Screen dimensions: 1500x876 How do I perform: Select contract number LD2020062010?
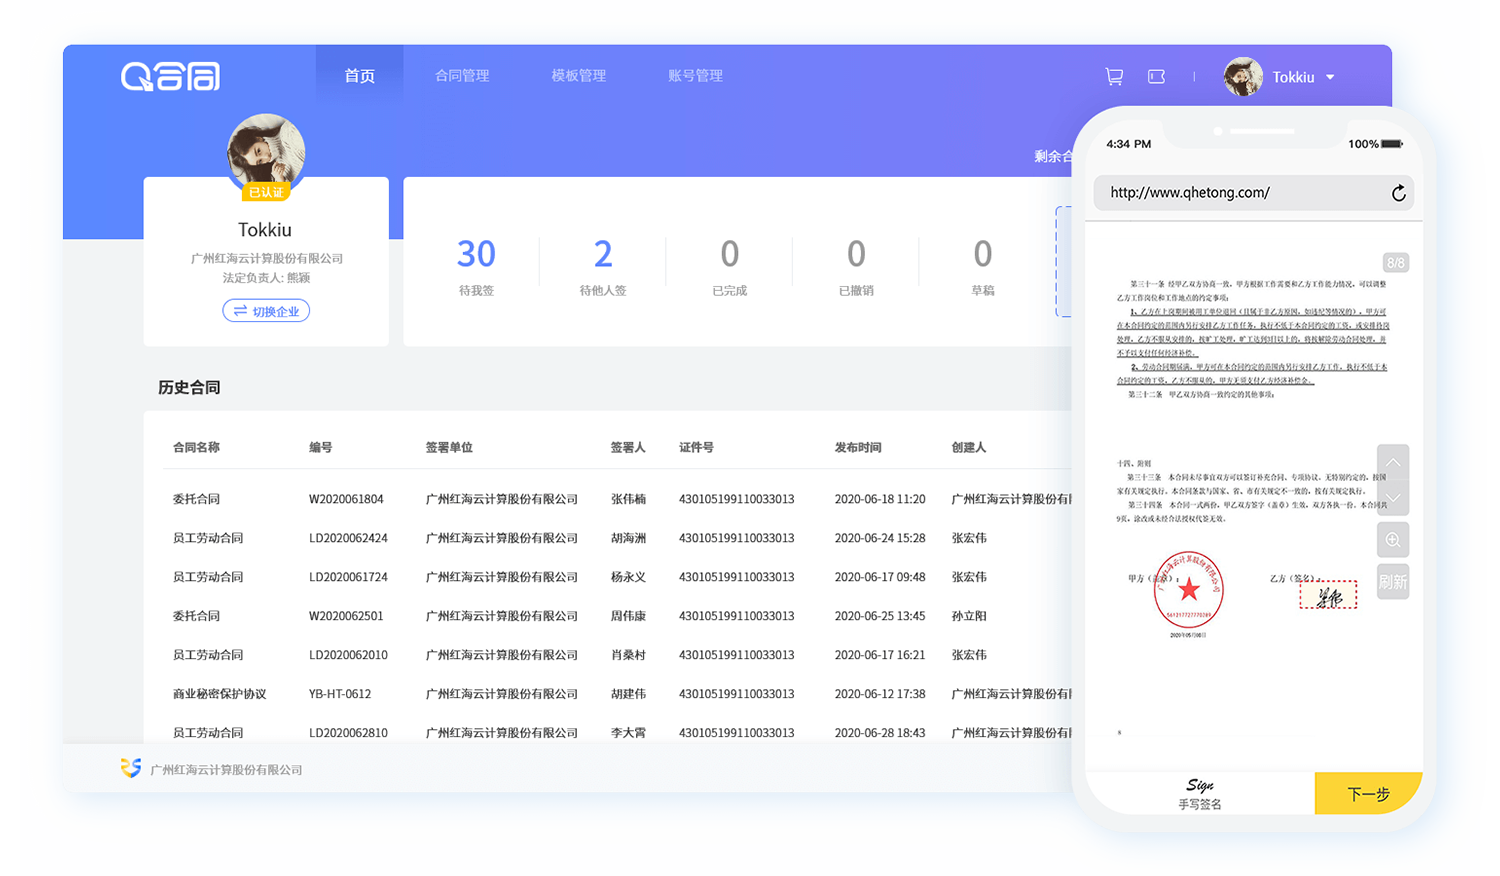tap(348, 655)
